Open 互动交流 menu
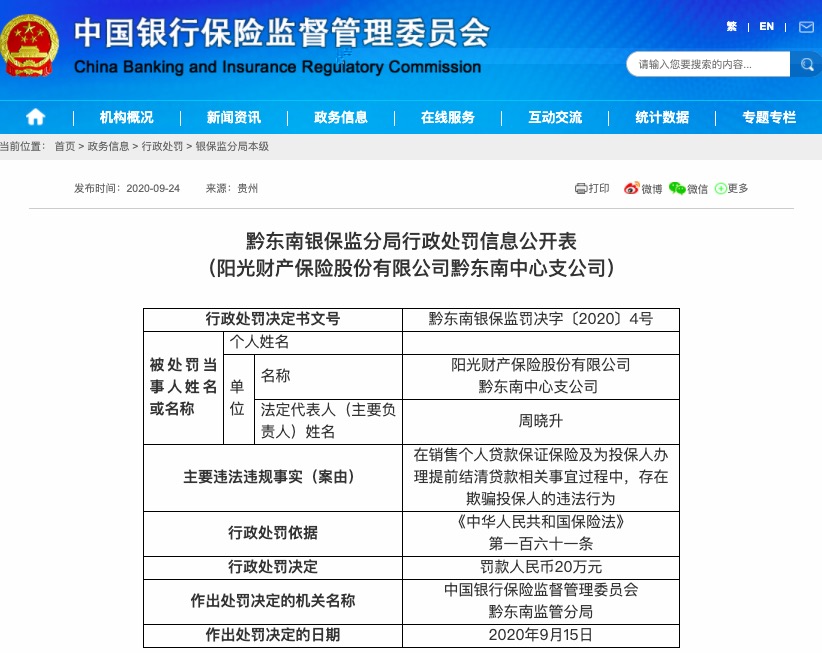 click(555, 117)
